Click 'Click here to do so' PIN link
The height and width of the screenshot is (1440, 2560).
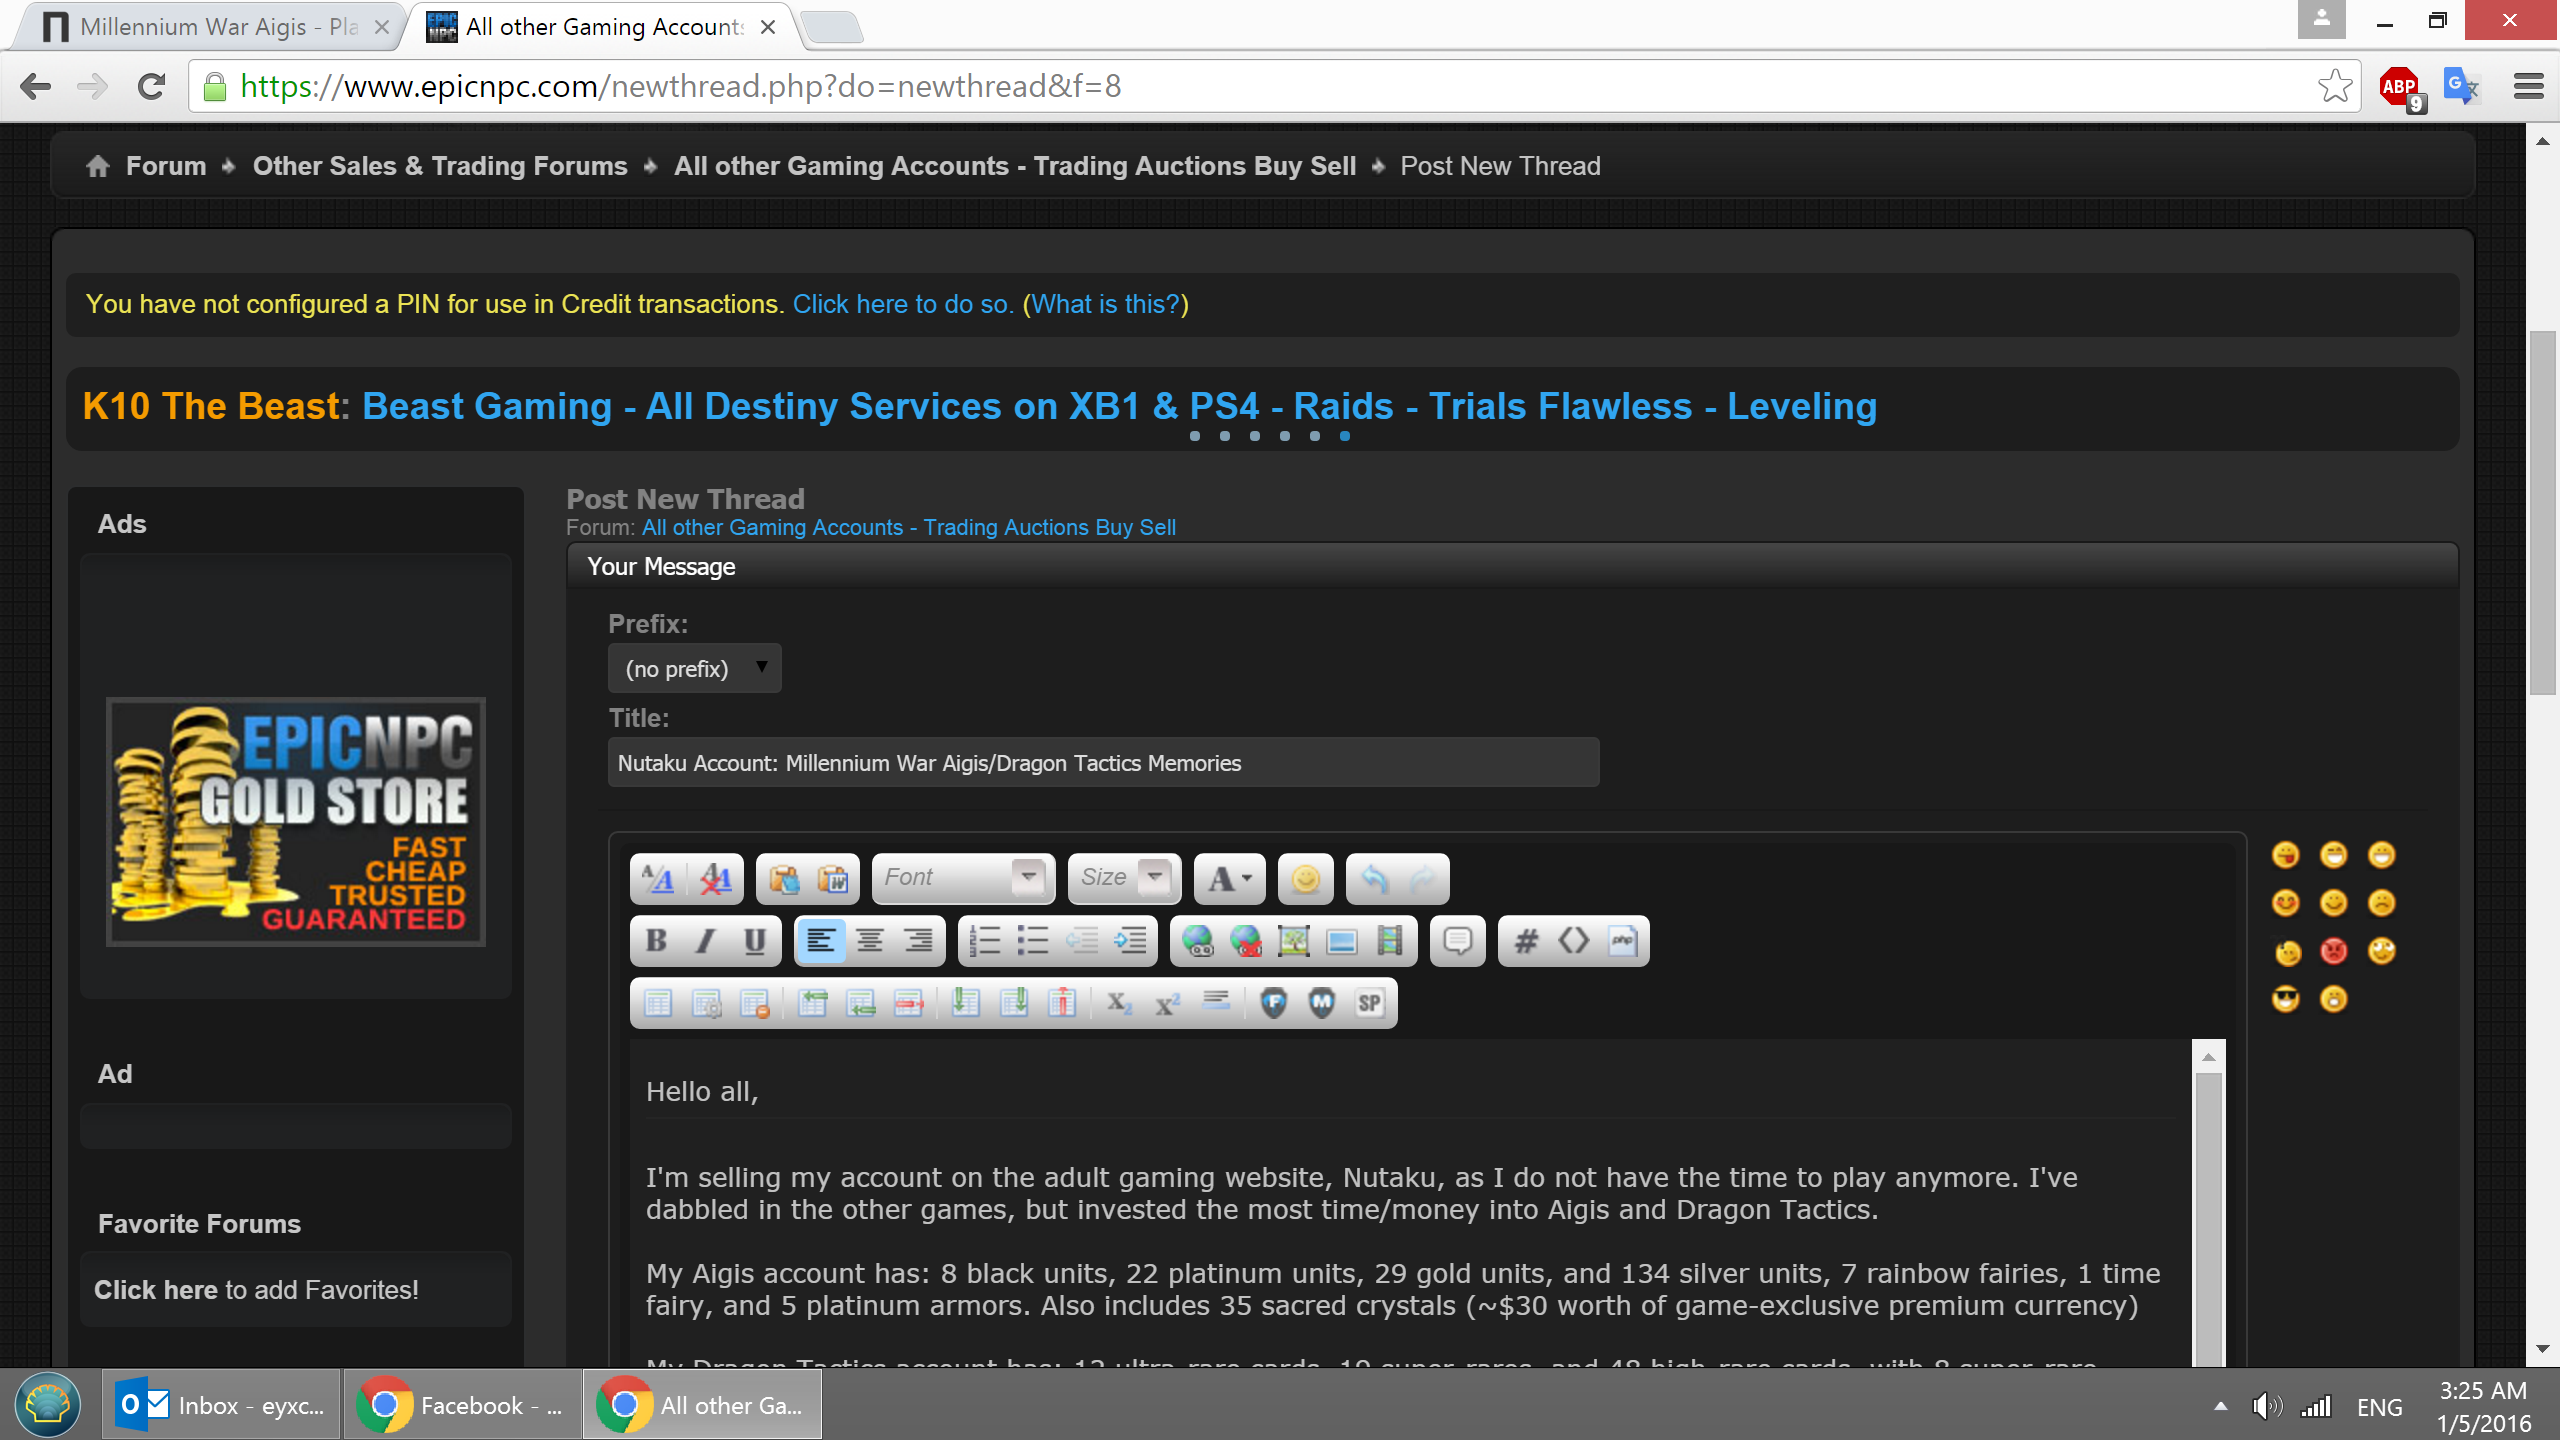pos(903,304)
